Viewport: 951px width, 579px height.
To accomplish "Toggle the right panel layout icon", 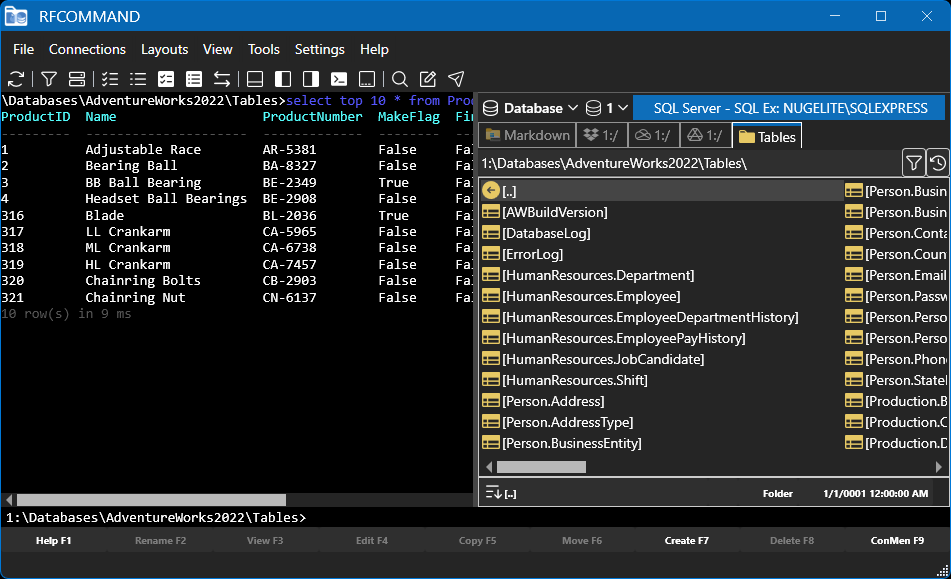I will 311,79.
